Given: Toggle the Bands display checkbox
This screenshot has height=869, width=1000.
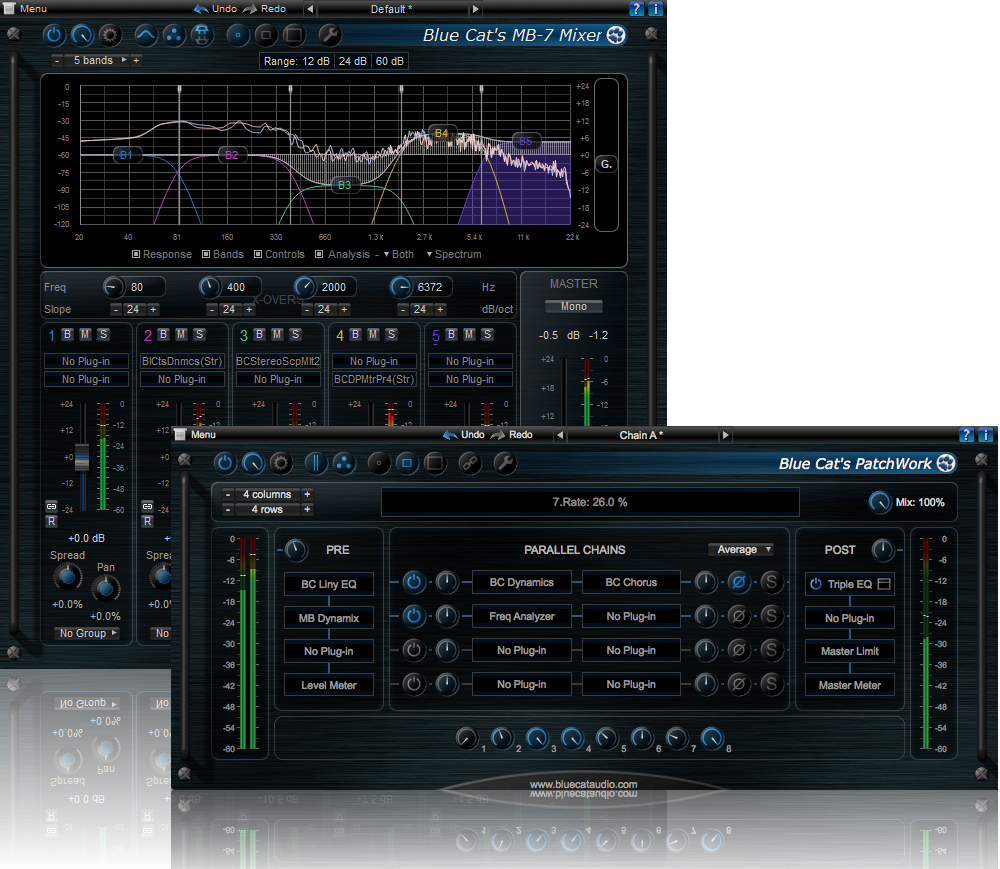Looking at the screenshot, I should [x=206, y=254].
